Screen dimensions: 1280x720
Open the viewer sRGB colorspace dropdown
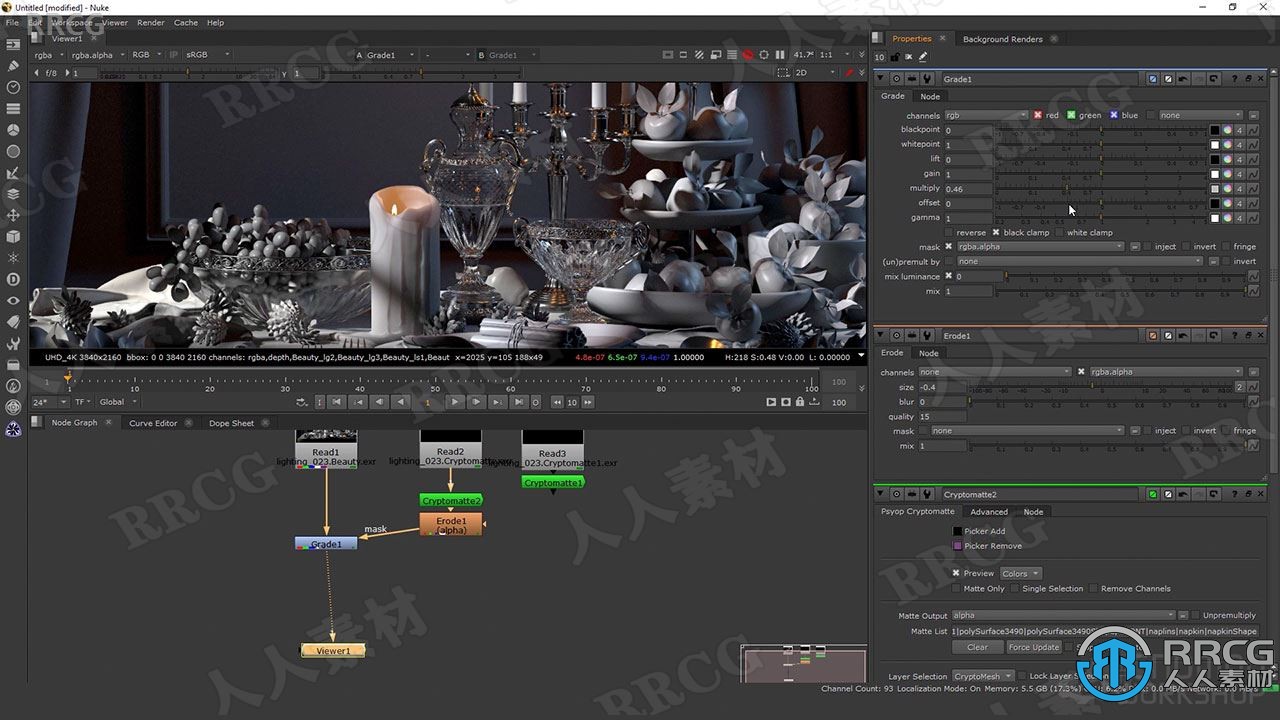pyautogui.click(x=208, y=55)
